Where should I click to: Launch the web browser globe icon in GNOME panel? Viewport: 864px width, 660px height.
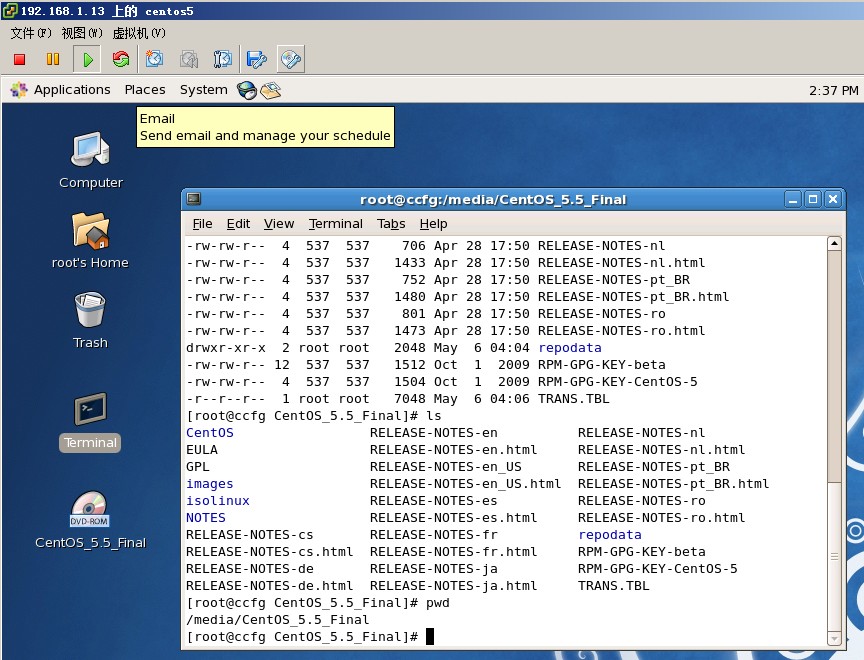(247, 90)
